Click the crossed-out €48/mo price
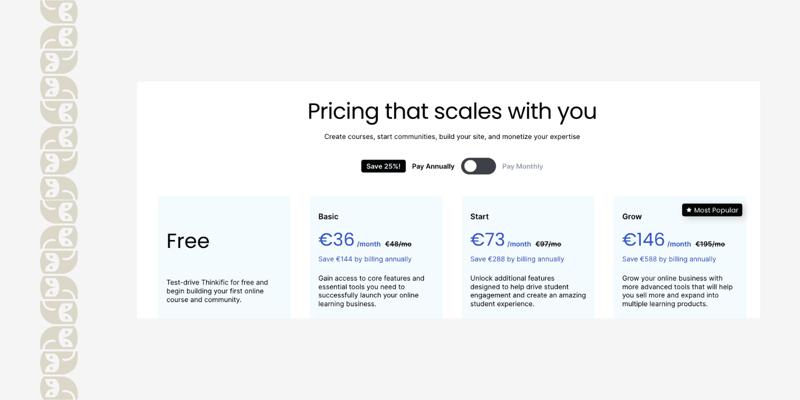This screenshot has height=400, width=800. point(398,244)
